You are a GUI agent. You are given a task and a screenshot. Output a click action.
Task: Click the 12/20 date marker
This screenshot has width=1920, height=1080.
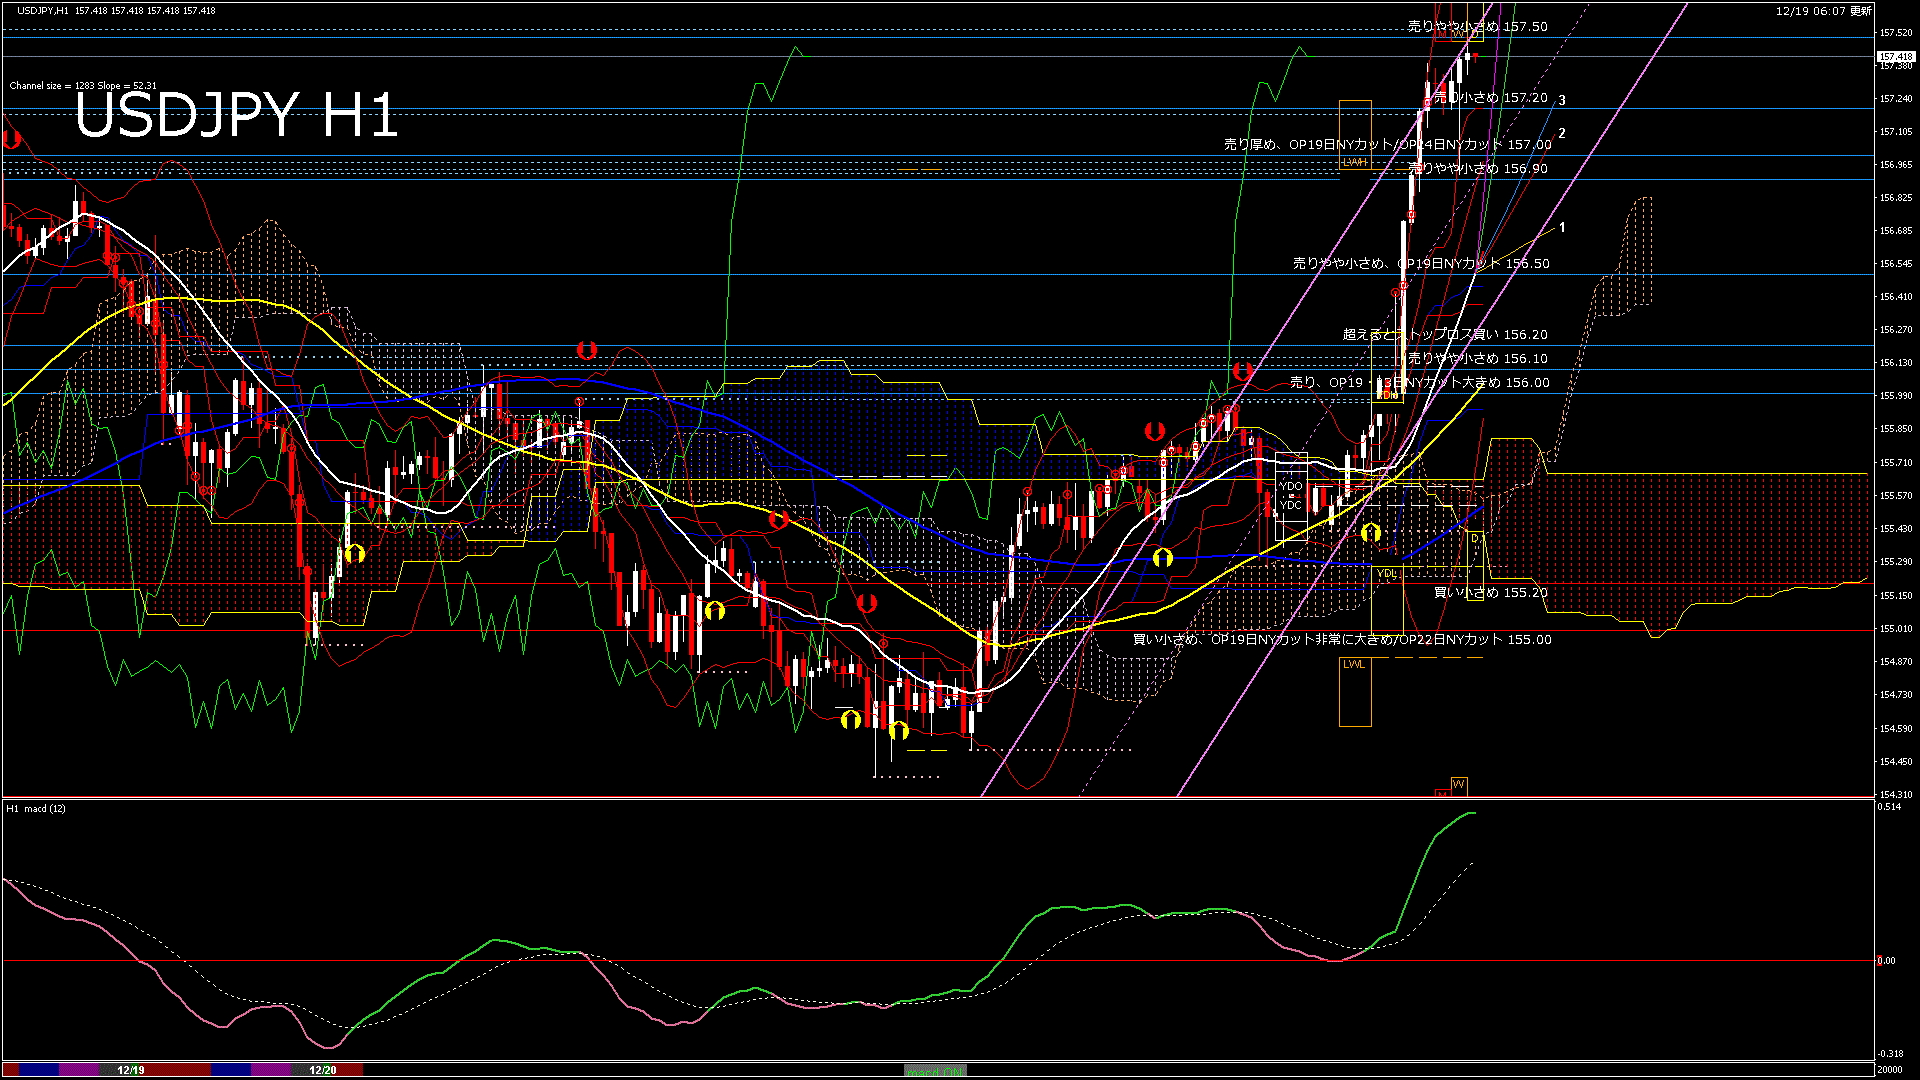[323, 1070]
